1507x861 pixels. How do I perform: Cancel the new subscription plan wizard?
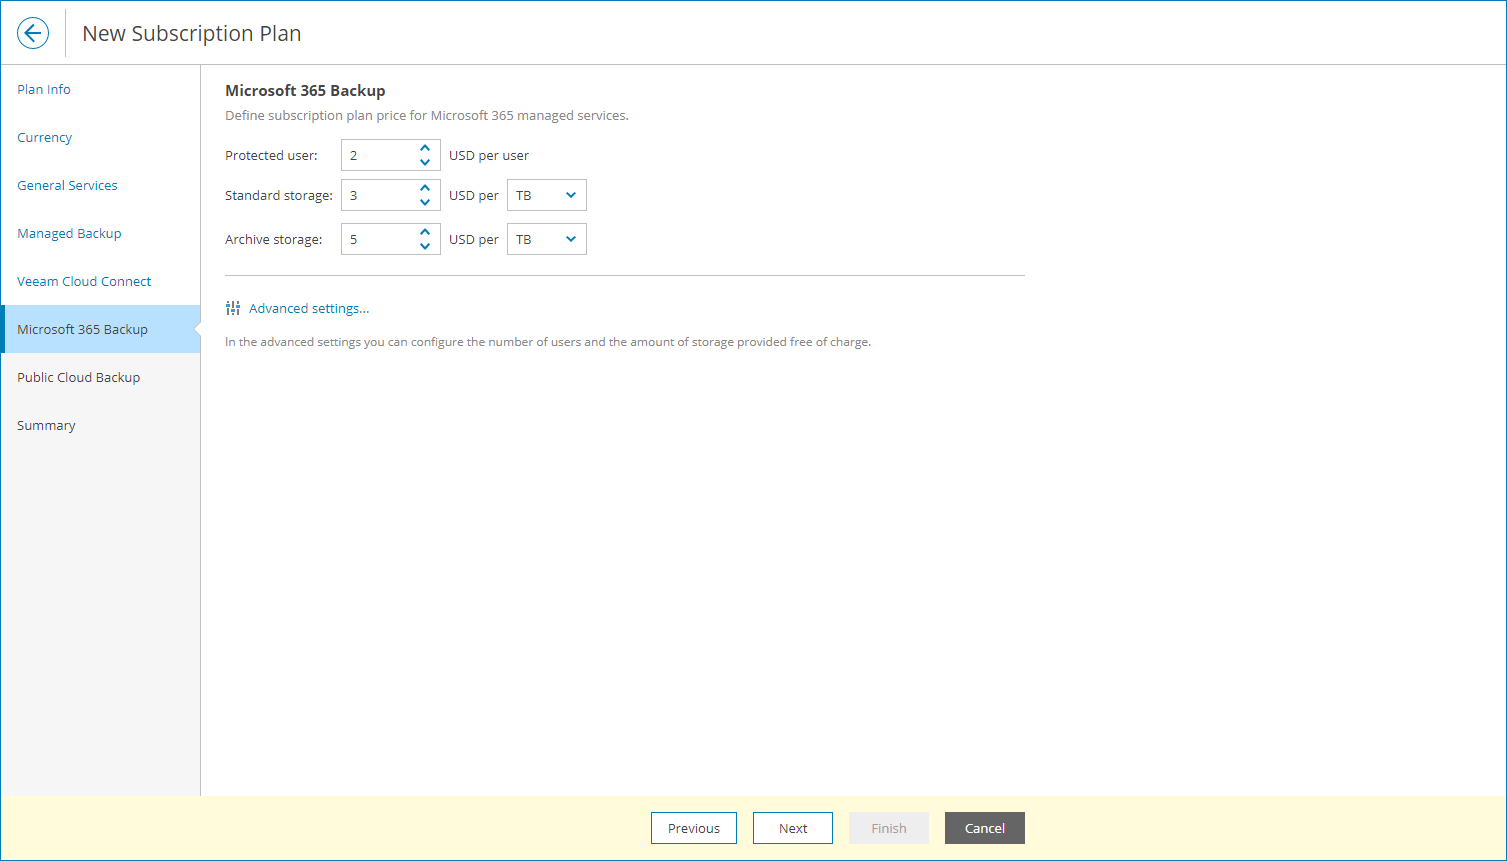[x=985, y=828]
